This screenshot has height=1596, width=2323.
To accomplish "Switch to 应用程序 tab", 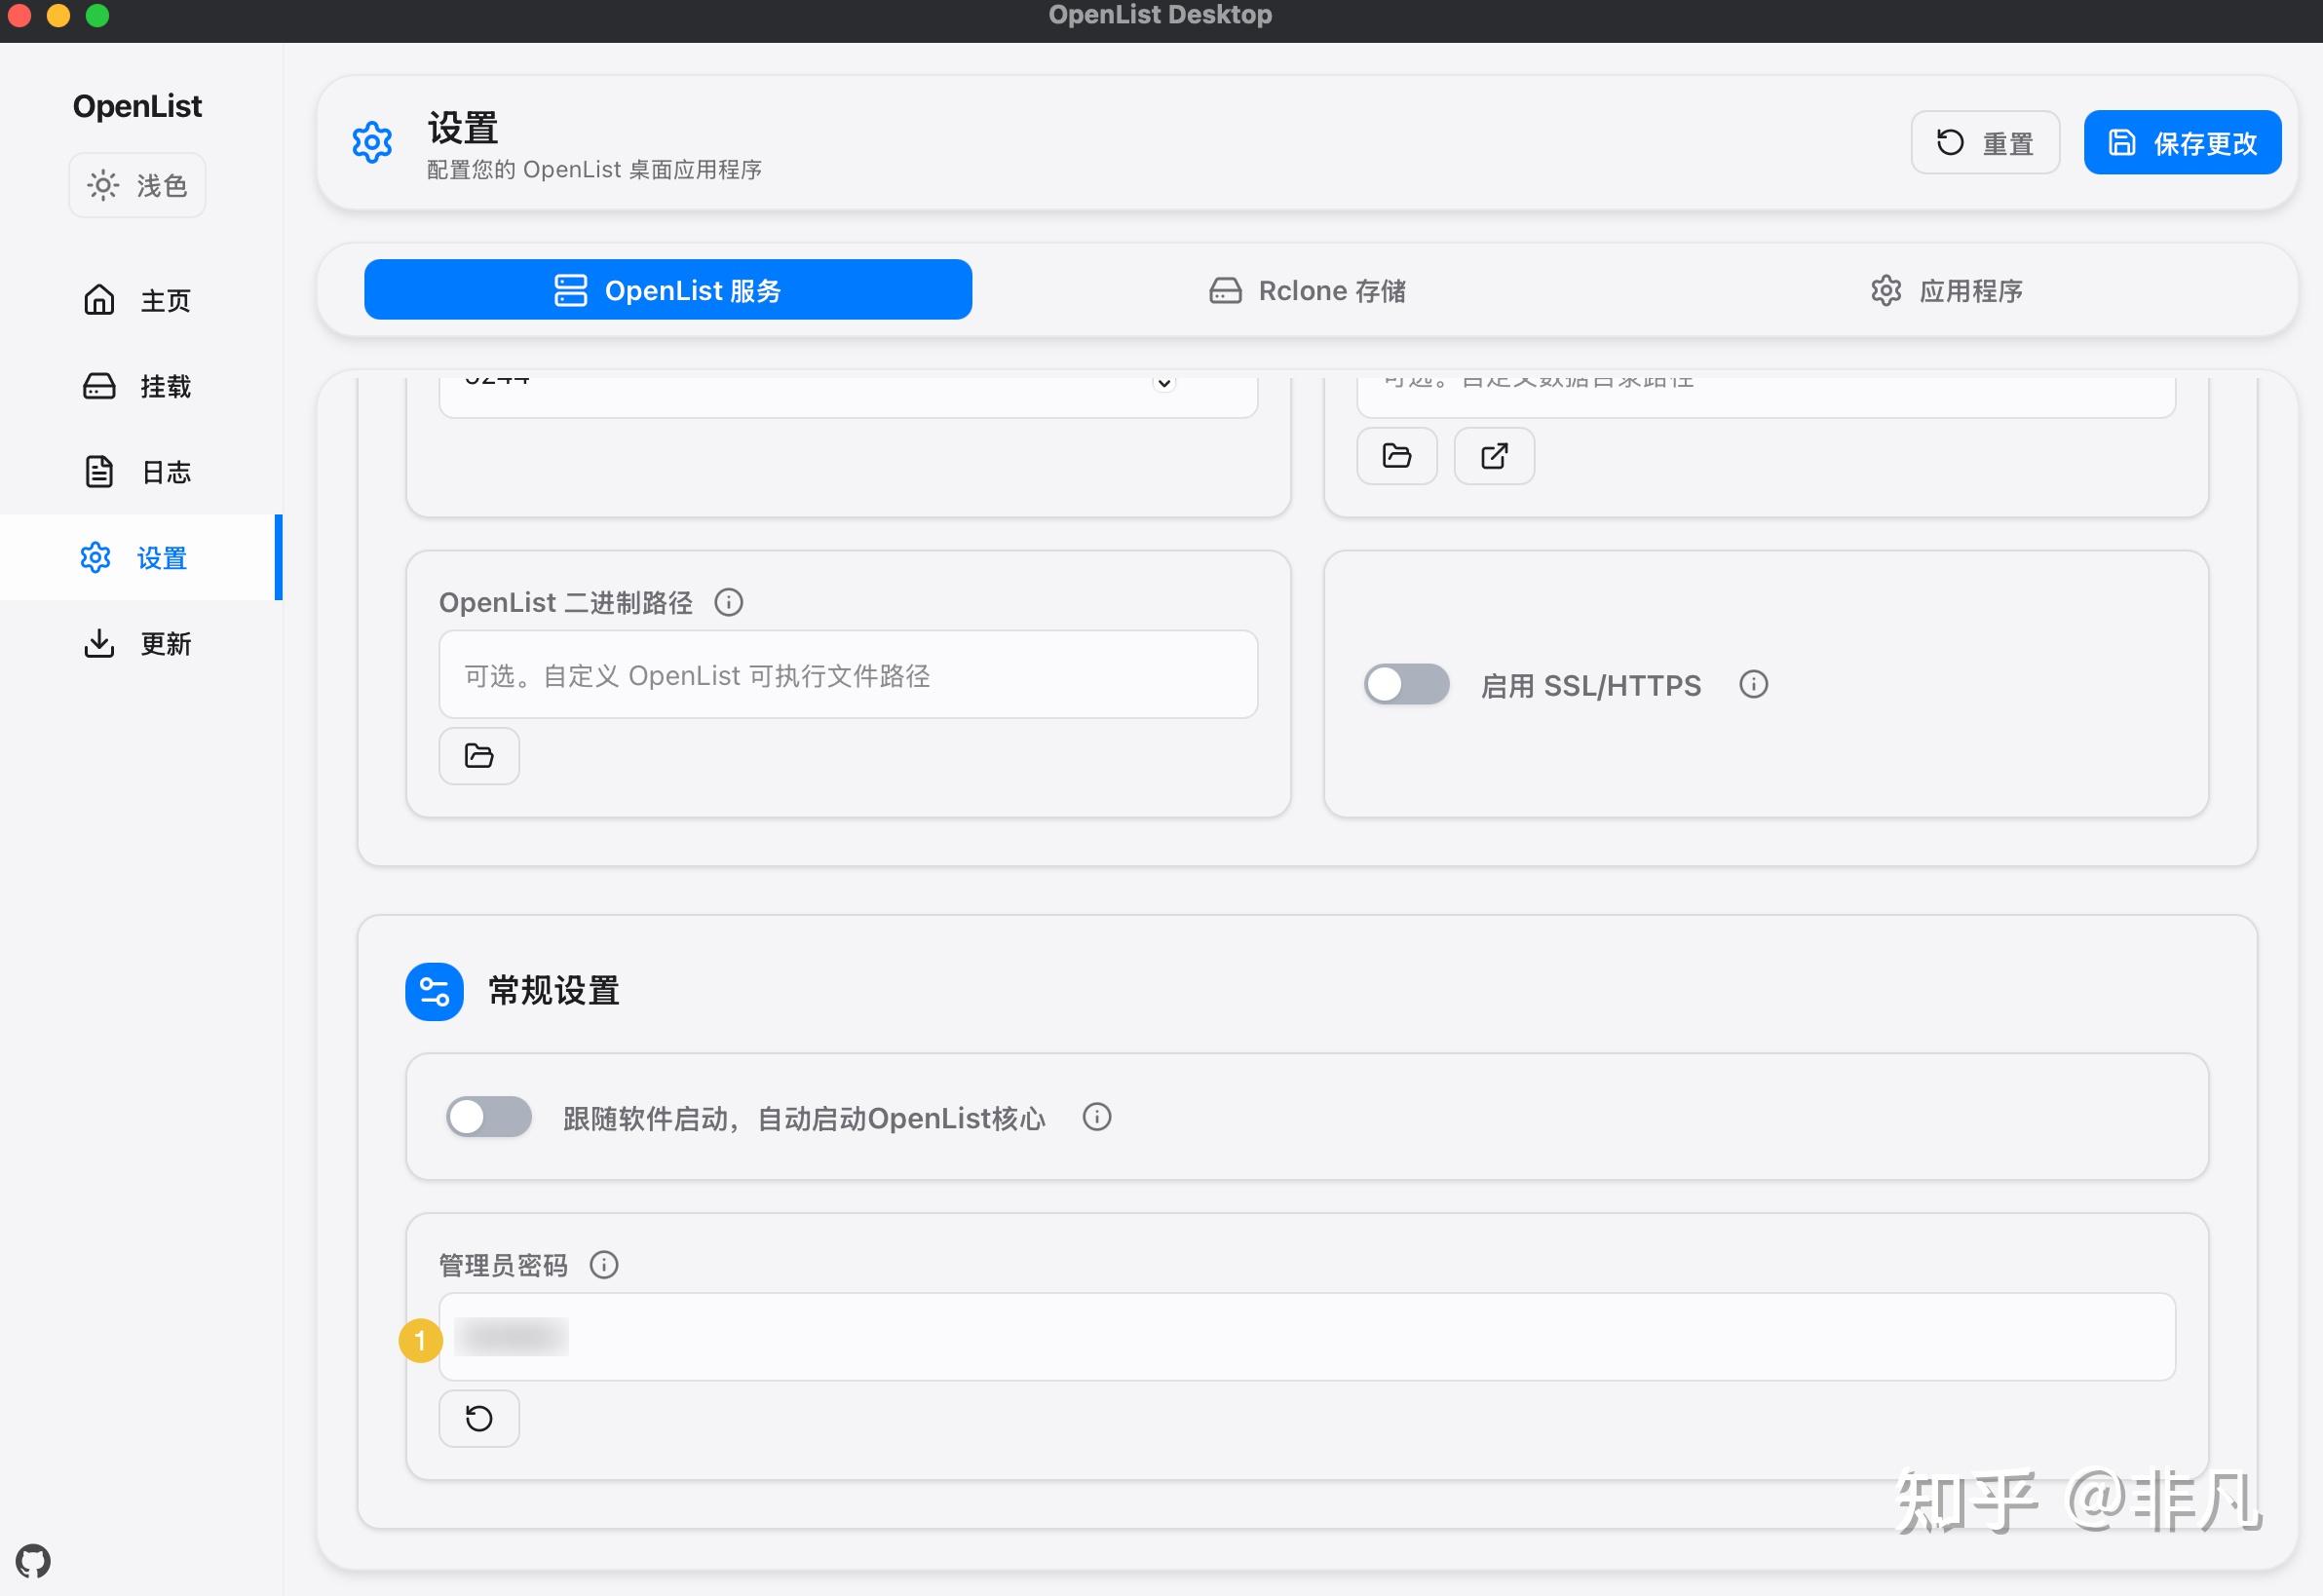I will click(x=1946, y=290).
